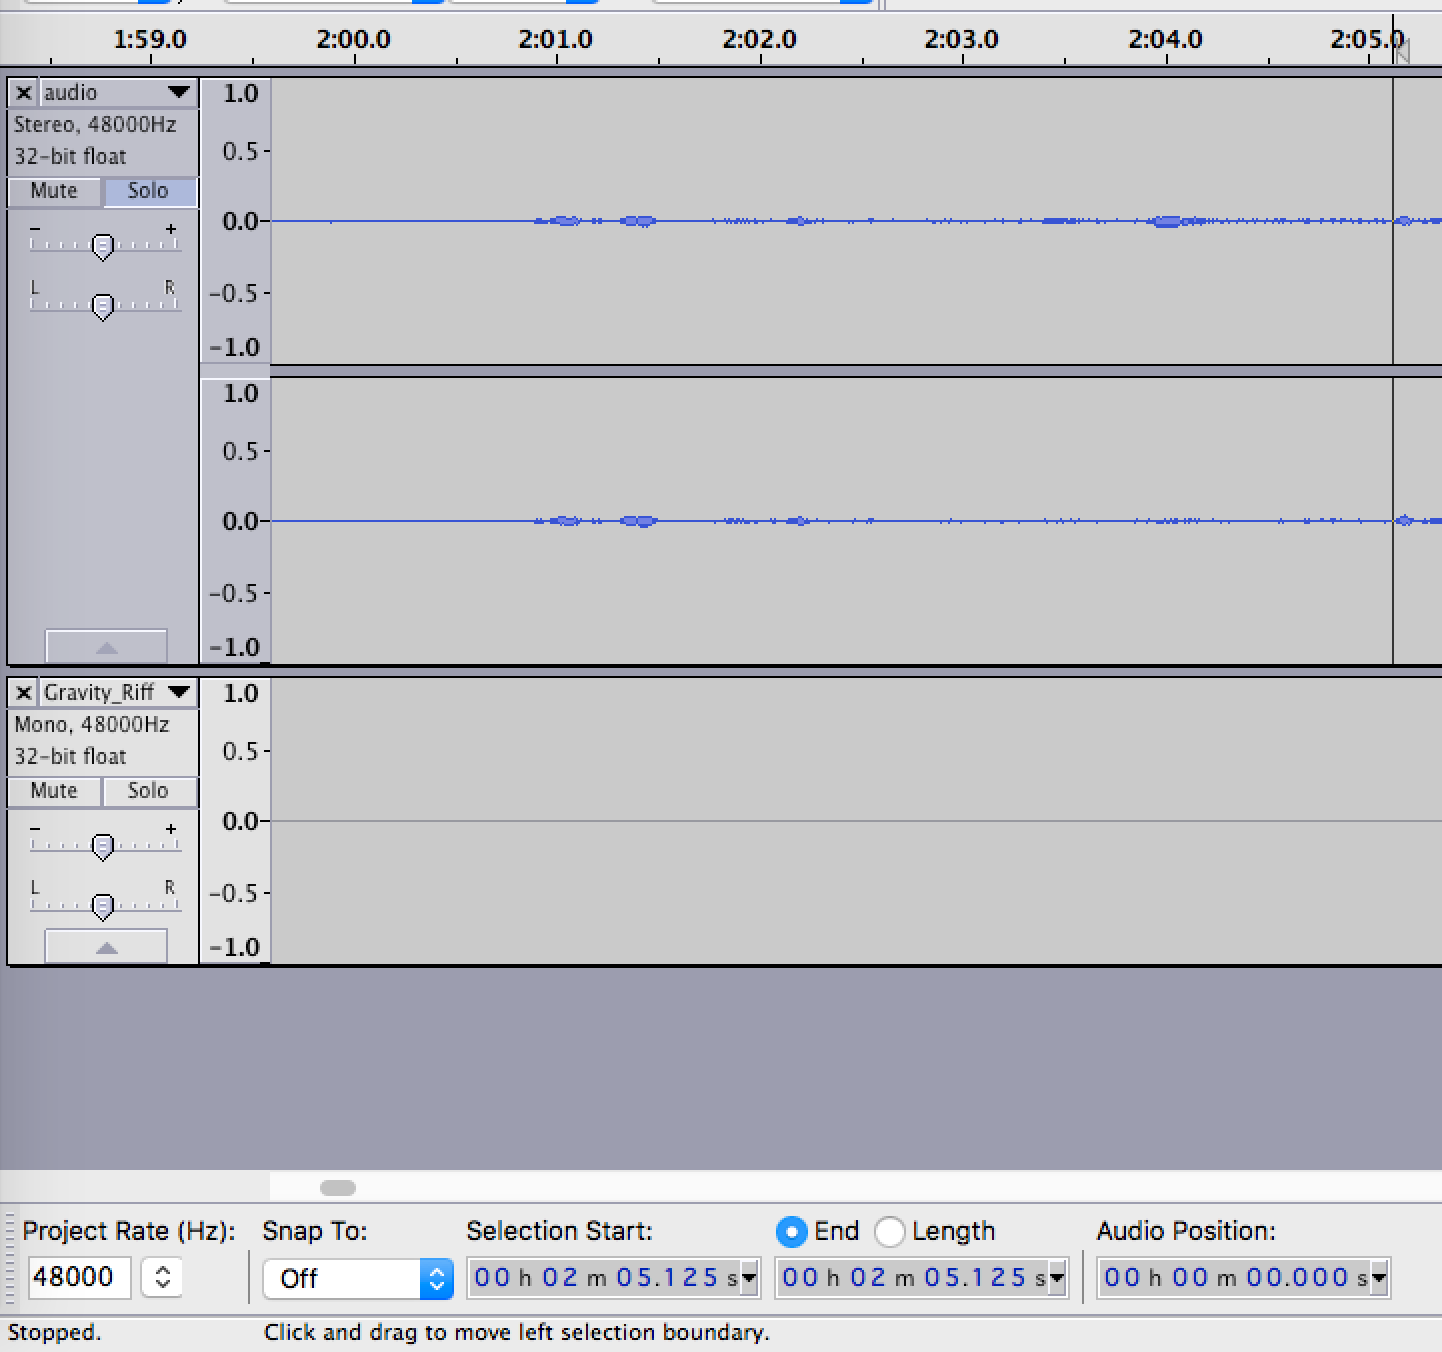The height and width of the screenshot is (1352, 1442).
Task: Click the audio track's right channel vertical scale
Action: (x=236, y=521)
